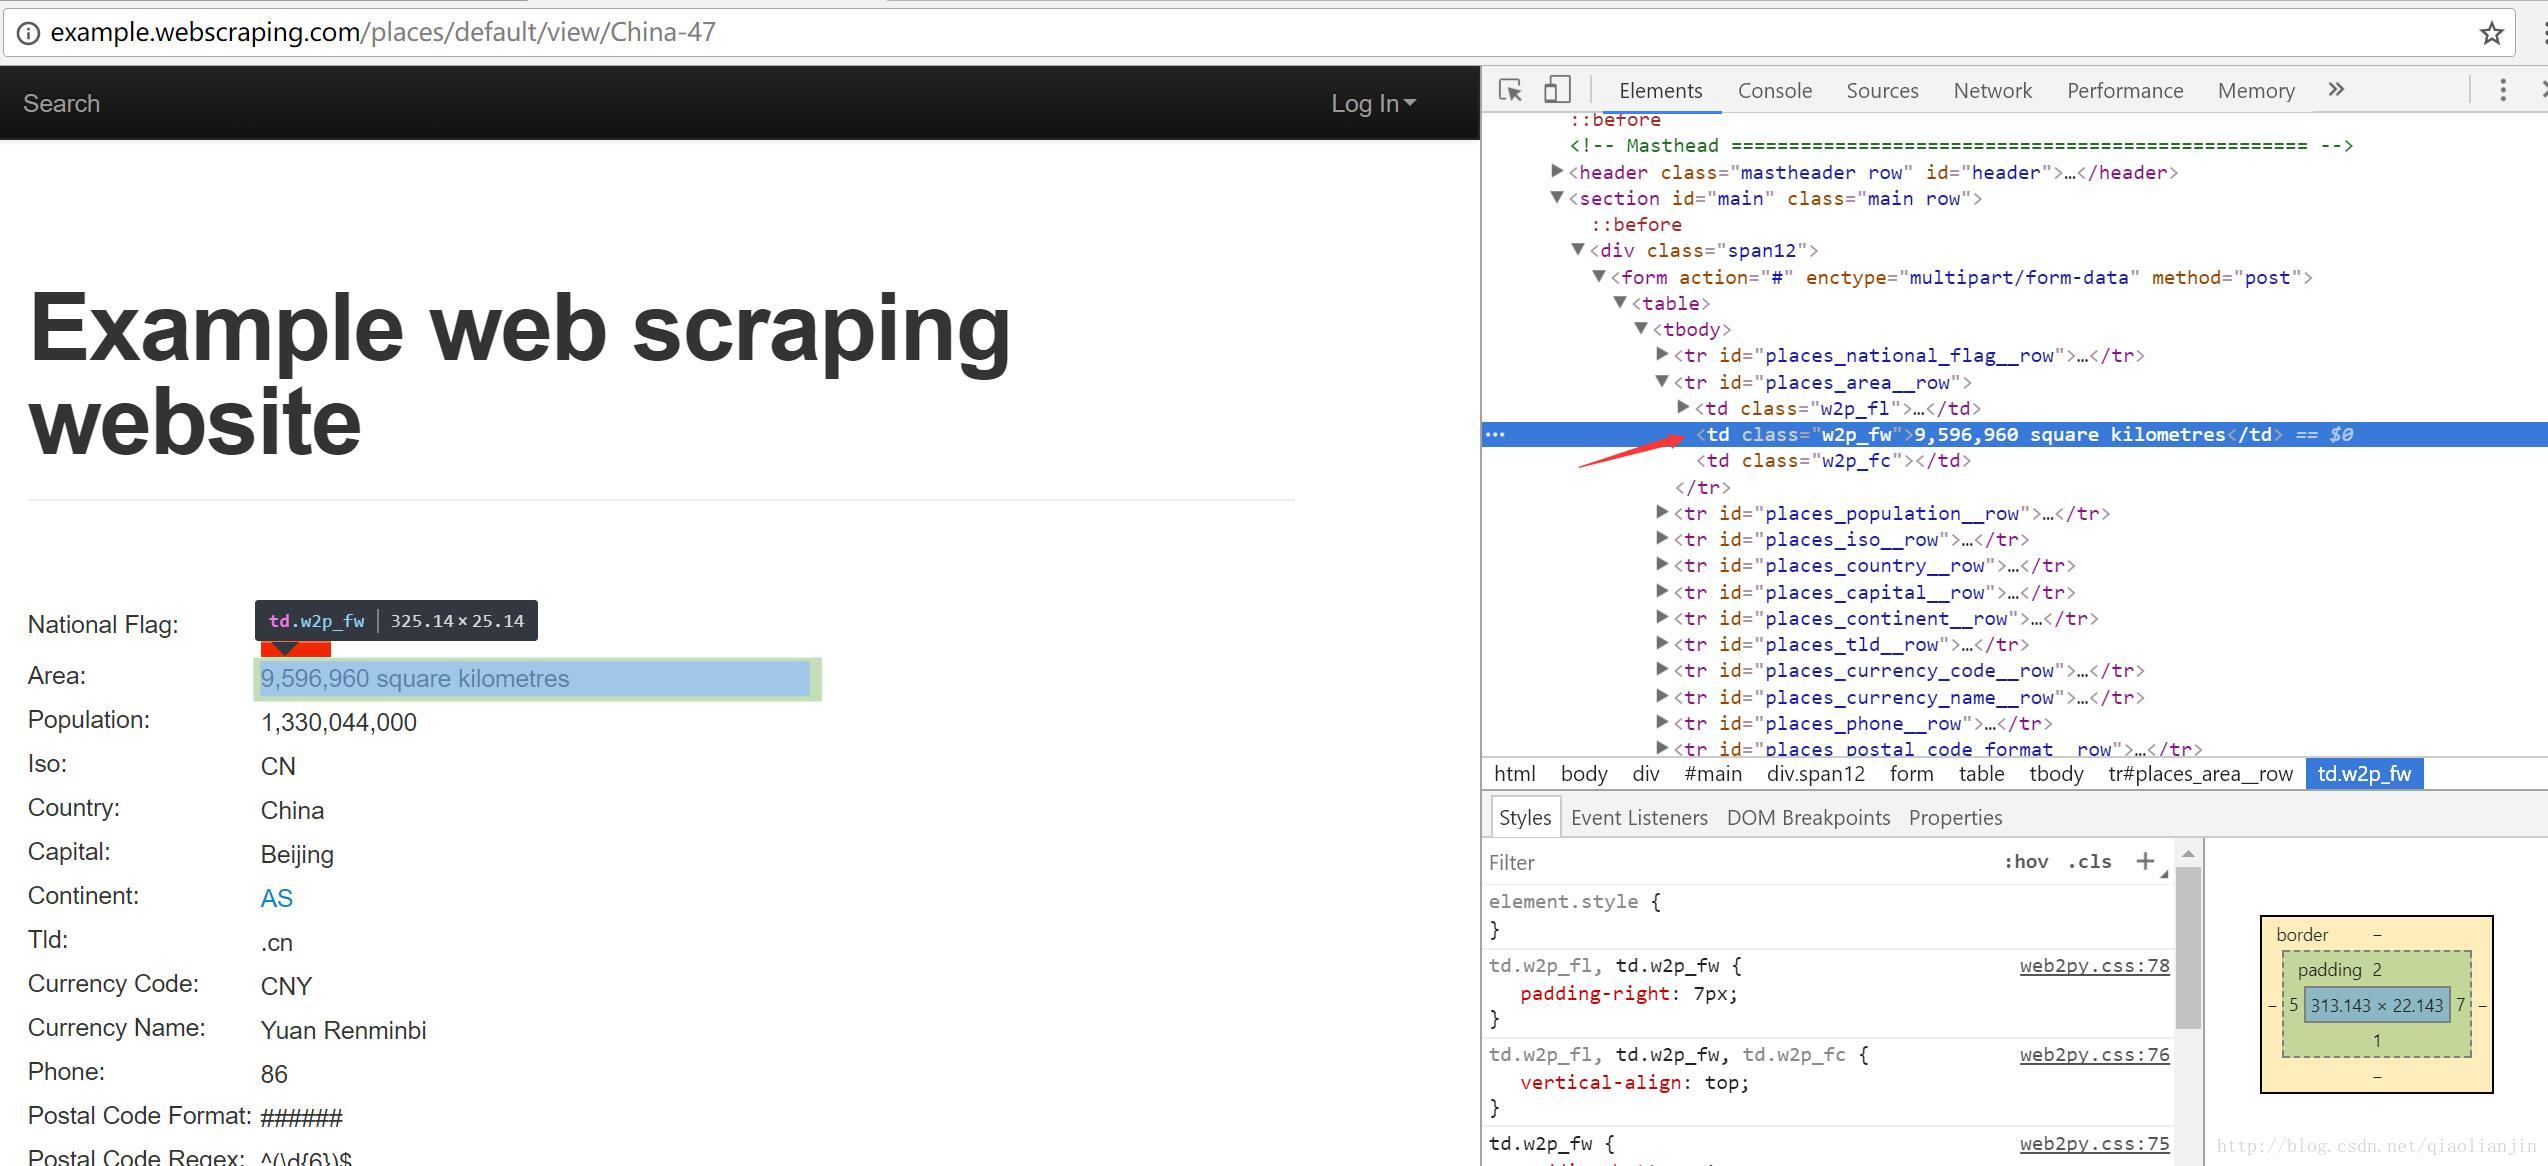2548x1166 pixels.
Task: Follow the AS continent link
Action: pyautogui.click(x=276, y=898)
